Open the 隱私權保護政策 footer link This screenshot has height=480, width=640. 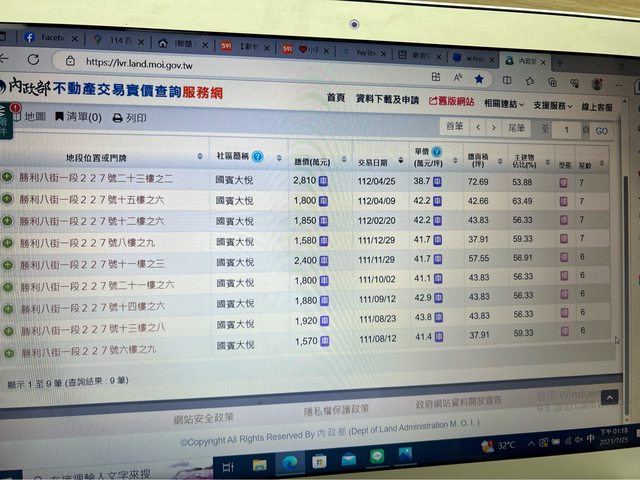[x=336, y=409]
